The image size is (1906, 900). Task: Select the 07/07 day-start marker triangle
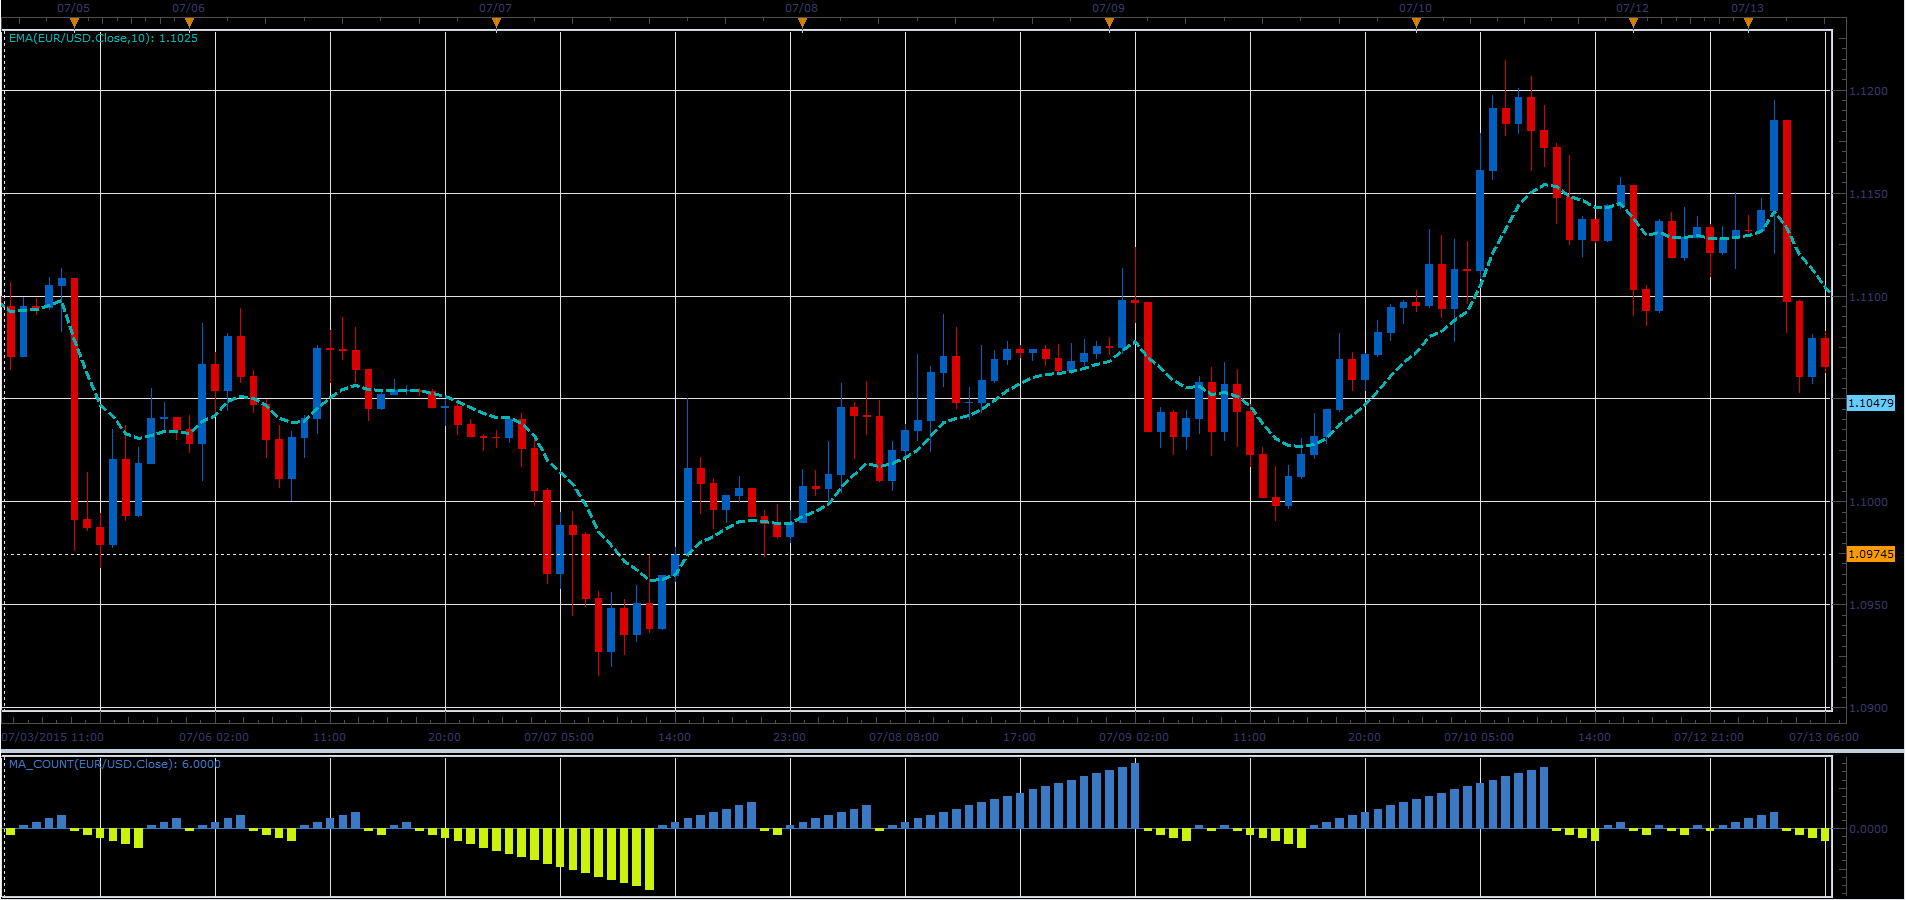tap(496, 23)
